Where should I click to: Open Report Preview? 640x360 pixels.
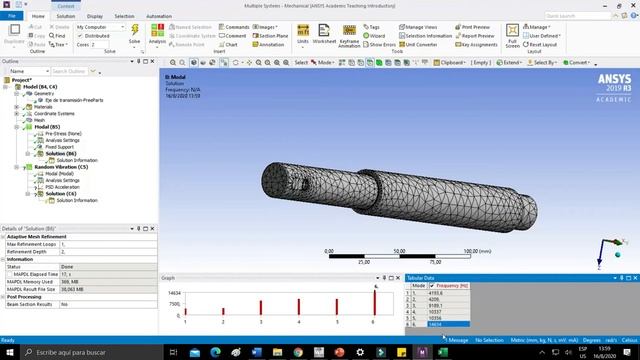point(475,36)
